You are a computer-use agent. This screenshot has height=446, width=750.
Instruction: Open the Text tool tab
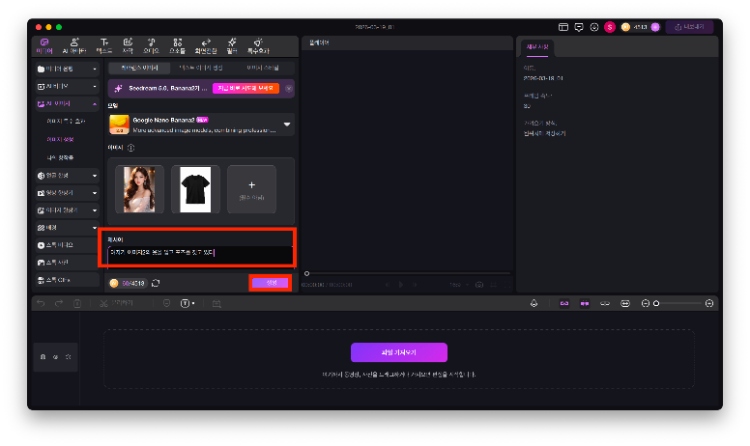pyautogui.click(x=104, y=45)
